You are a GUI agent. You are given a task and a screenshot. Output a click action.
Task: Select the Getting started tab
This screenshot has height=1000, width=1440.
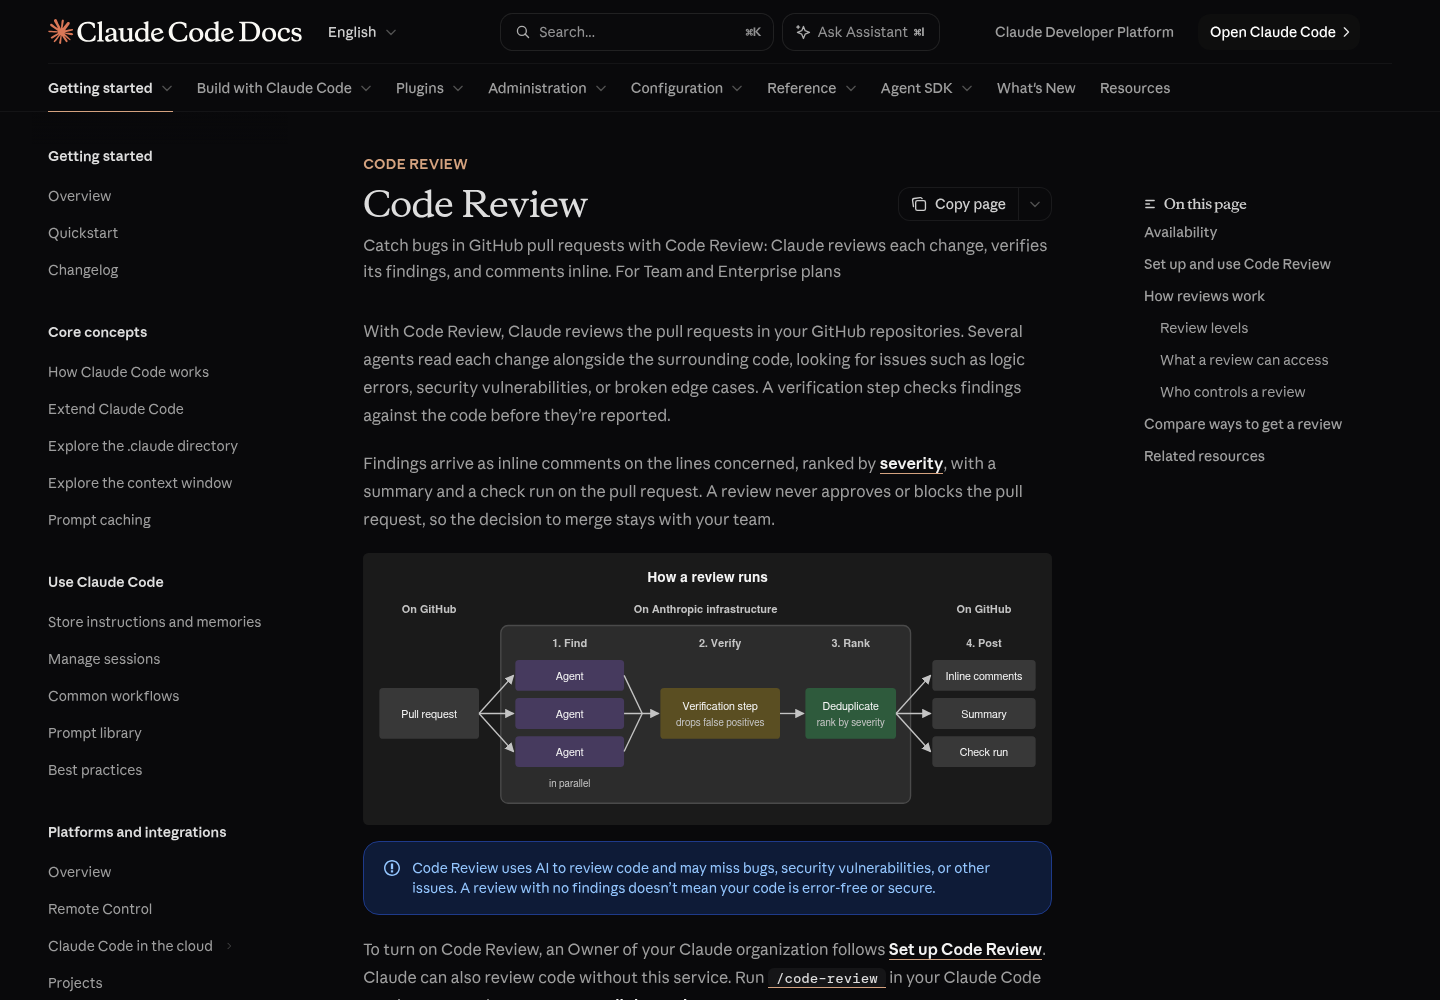[x=110, y=88]
